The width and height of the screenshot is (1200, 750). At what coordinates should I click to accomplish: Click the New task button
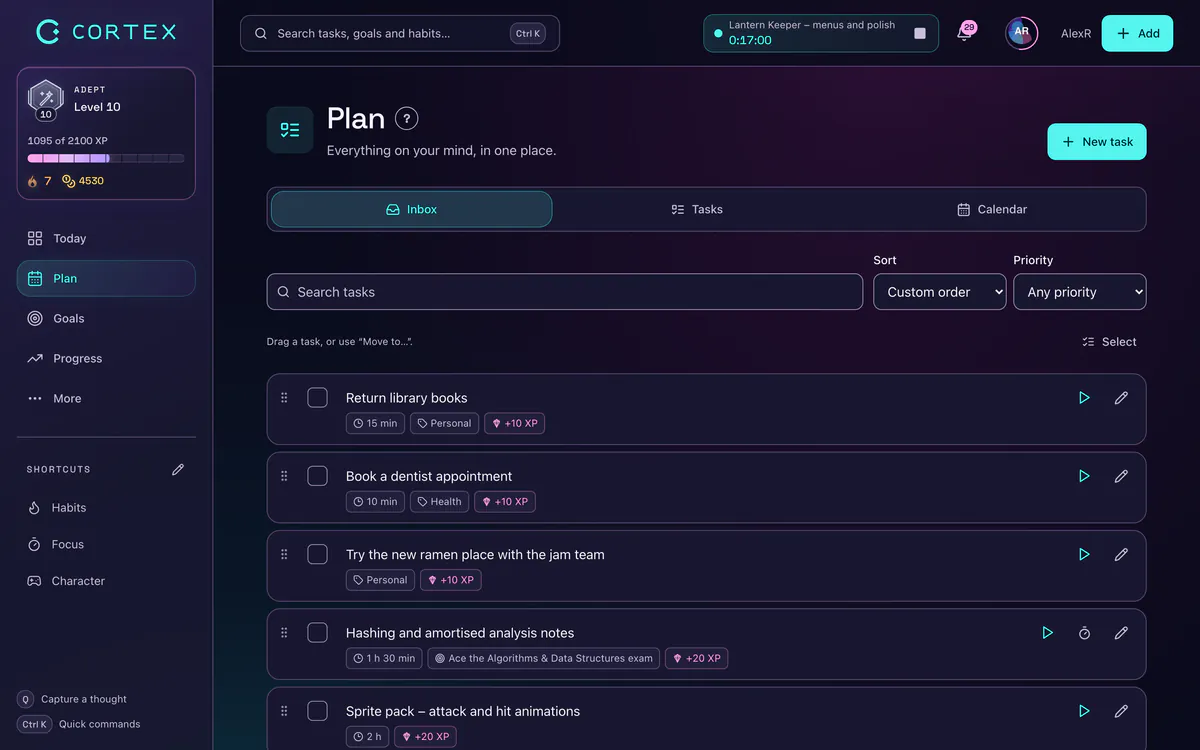[1097, 142]
